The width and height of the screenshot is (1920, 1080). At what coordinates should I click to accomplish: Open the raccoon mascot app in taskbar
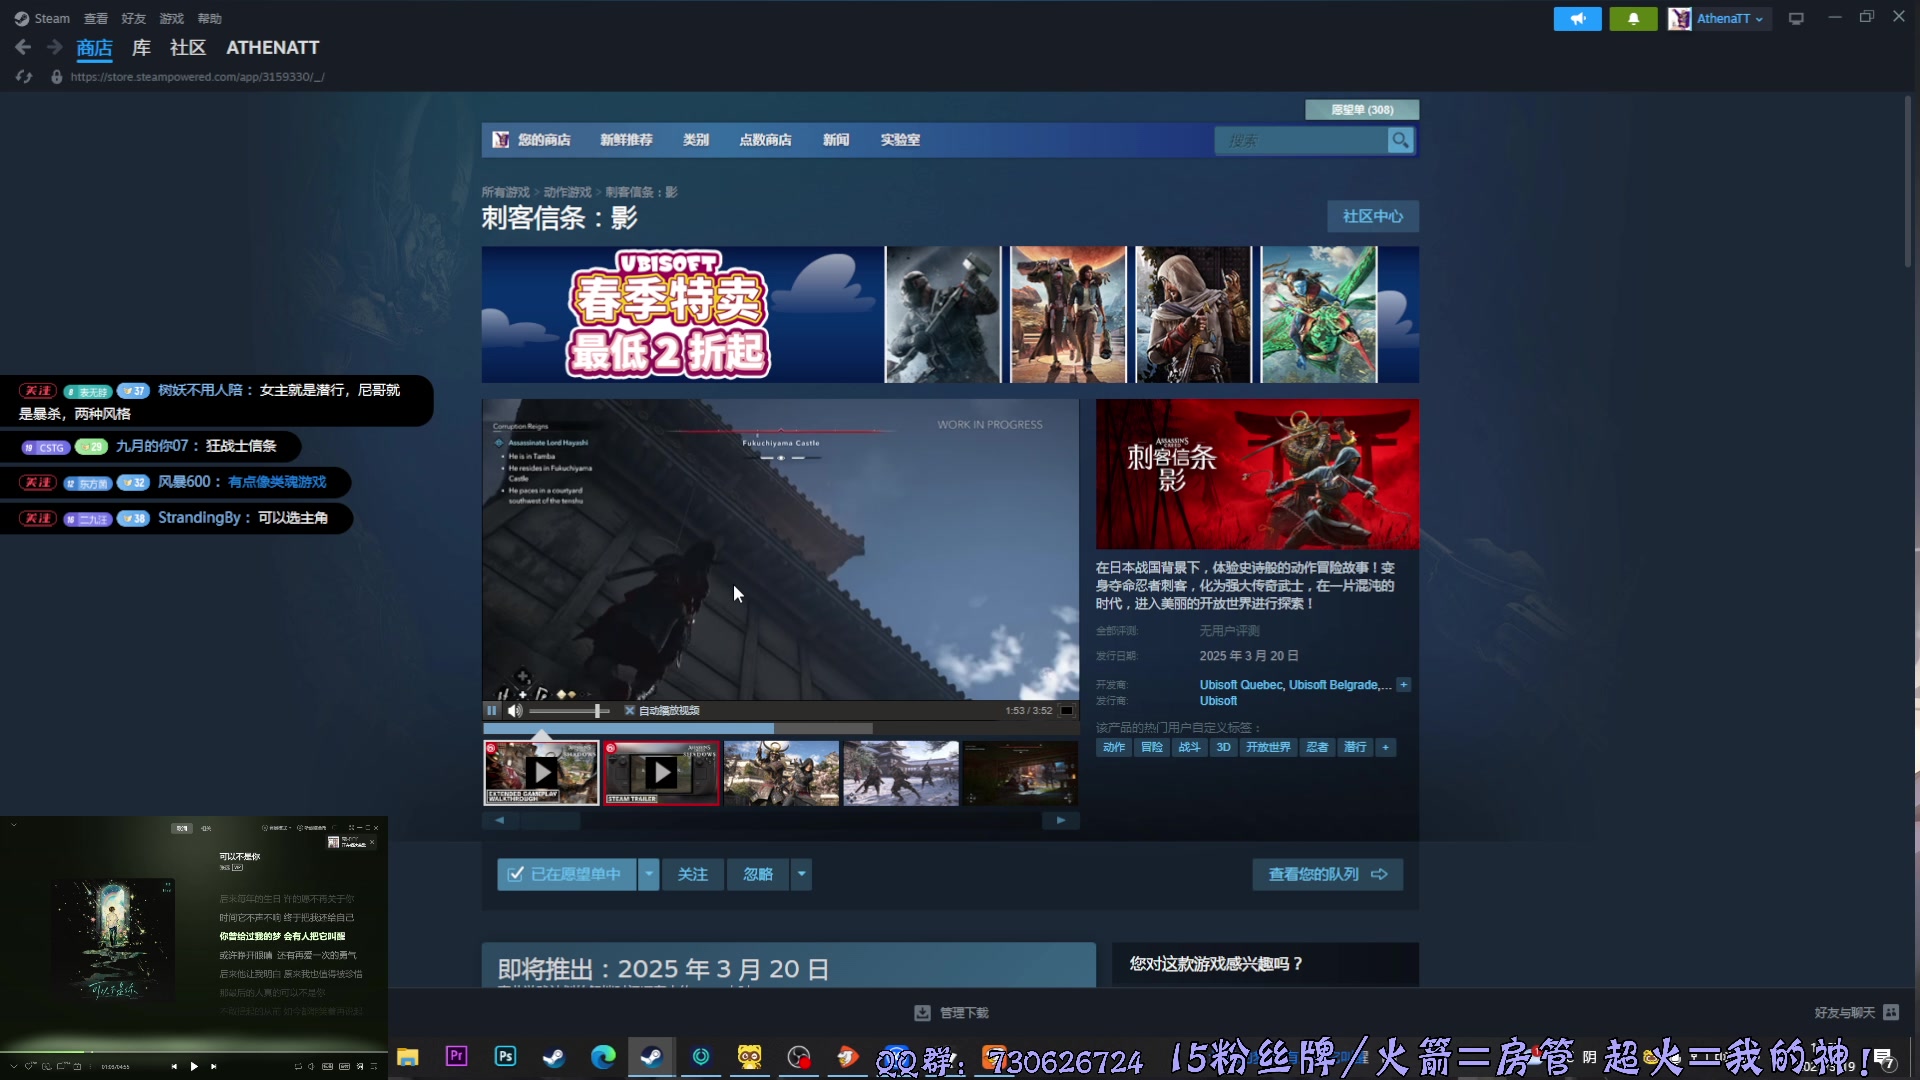(749, 1056)
